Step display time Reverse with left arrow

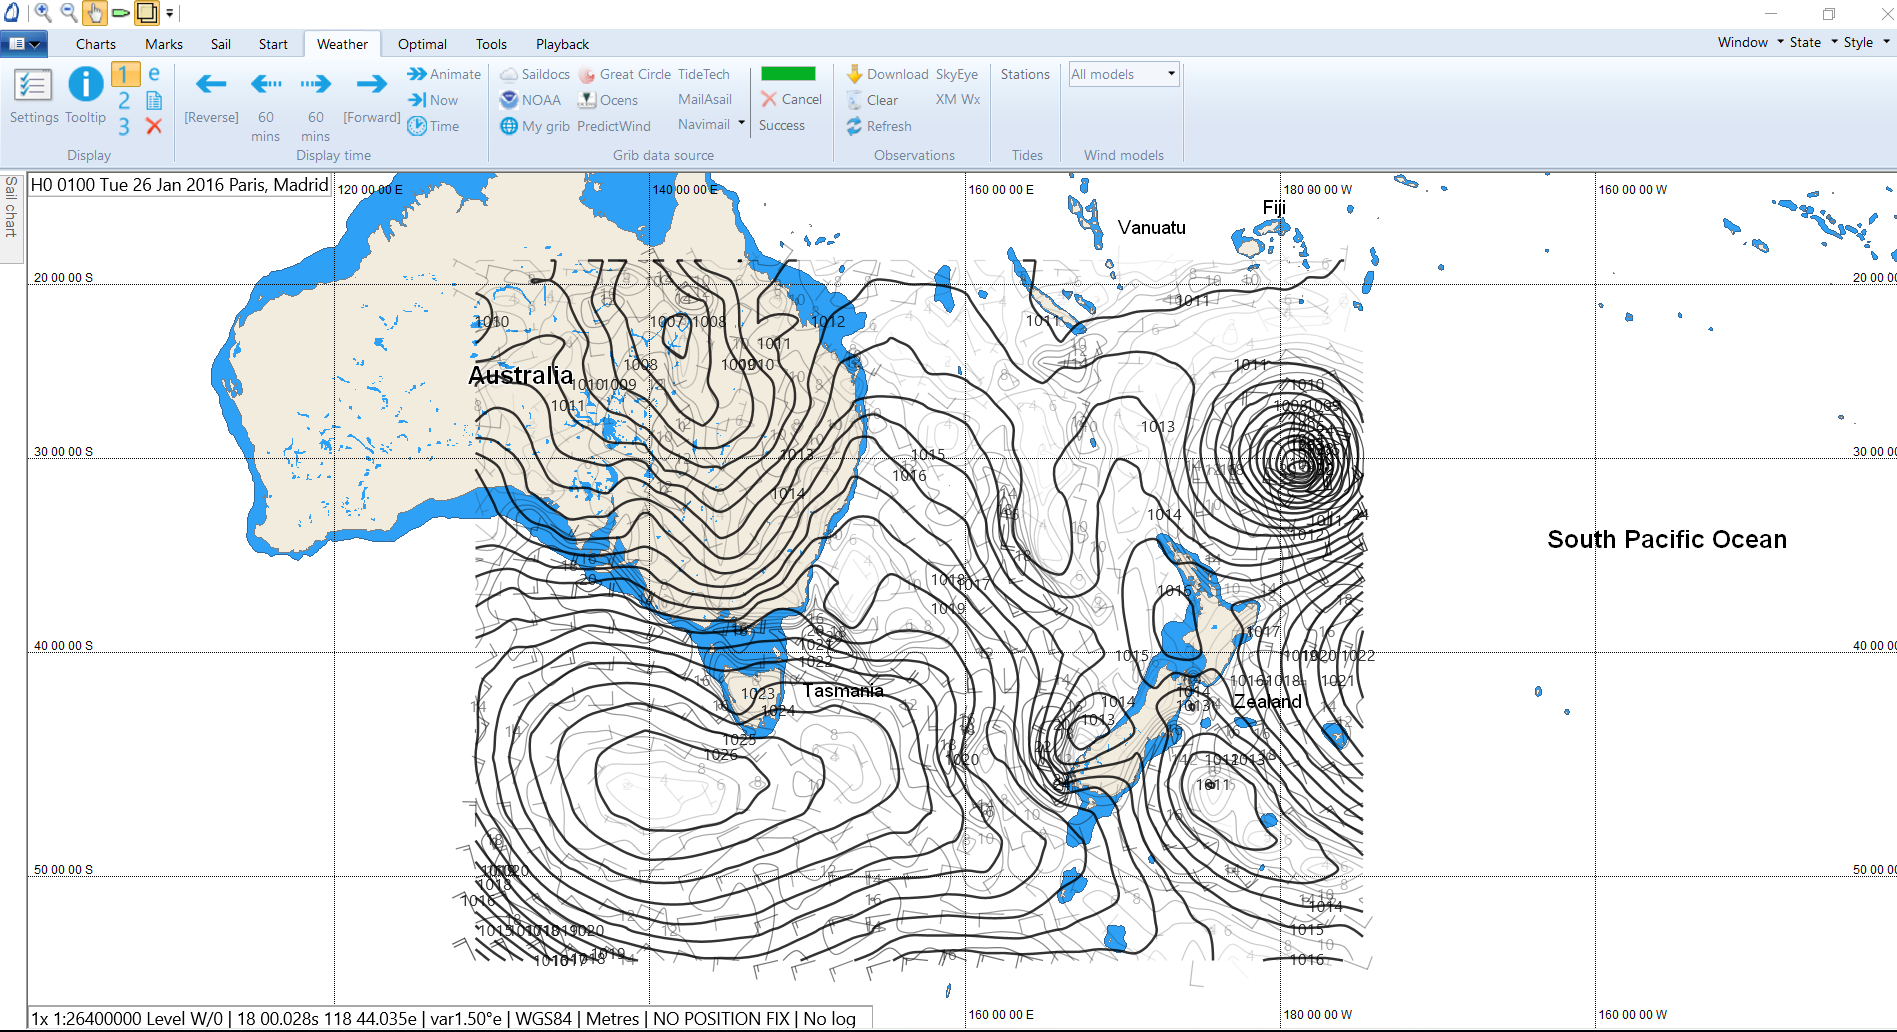[211, 85]
